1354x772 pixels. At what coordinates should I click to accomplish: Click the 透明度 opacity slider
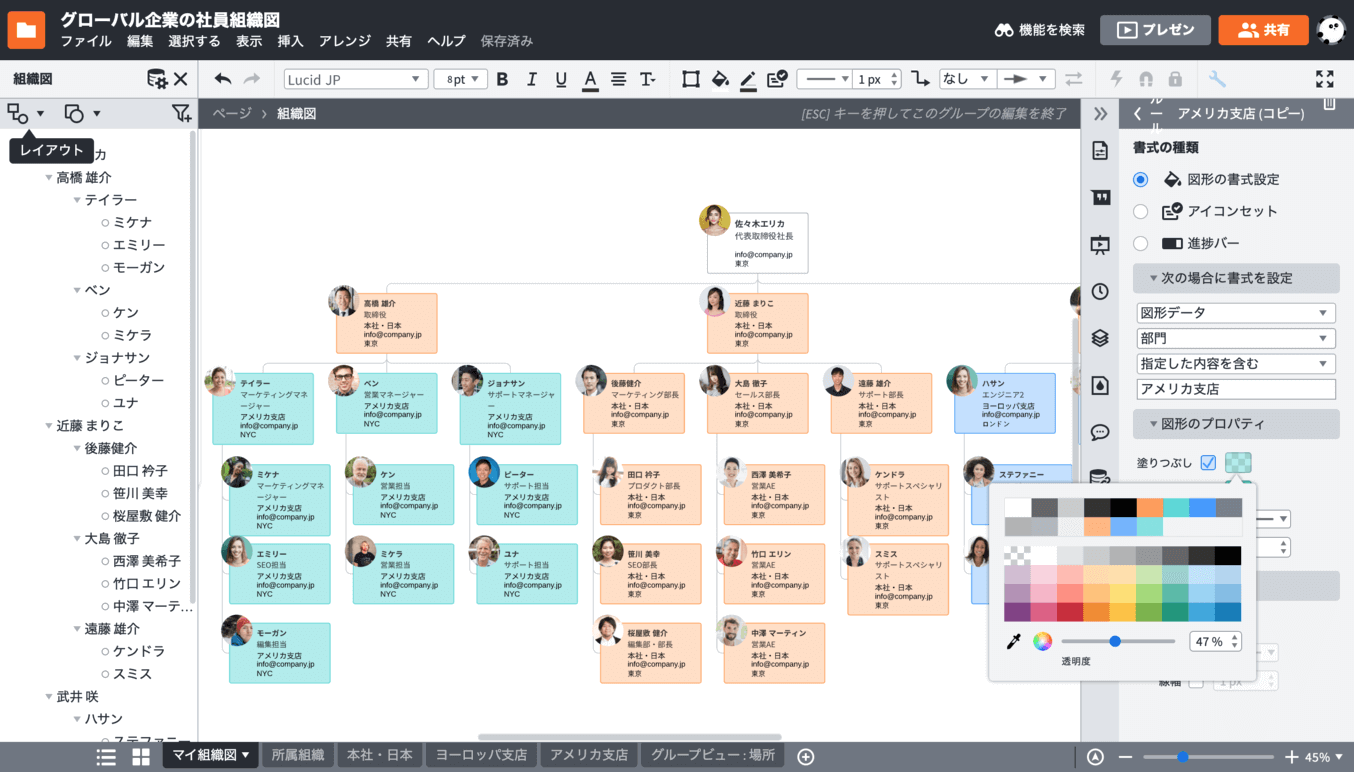[x=1117, y=641]
